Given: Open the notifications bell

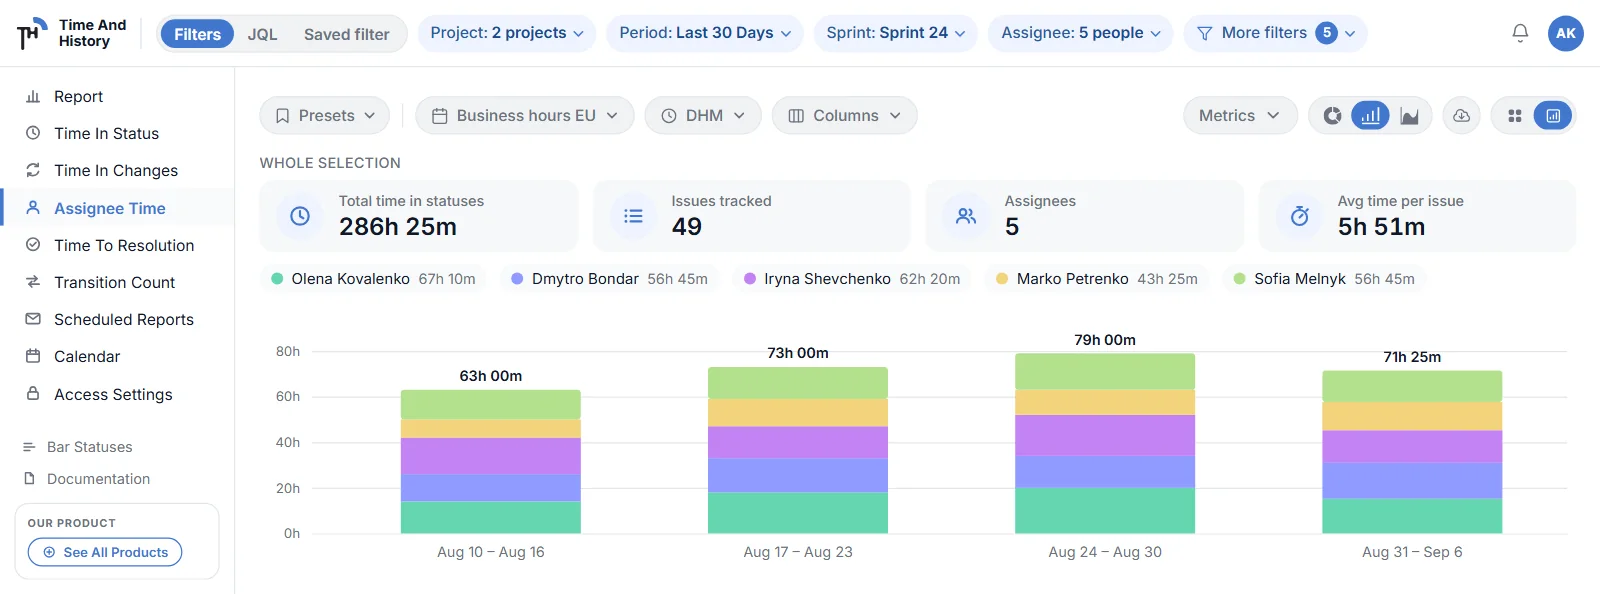Looking at the screenshot, I should pyautogui.click(x=1520, y=33).
